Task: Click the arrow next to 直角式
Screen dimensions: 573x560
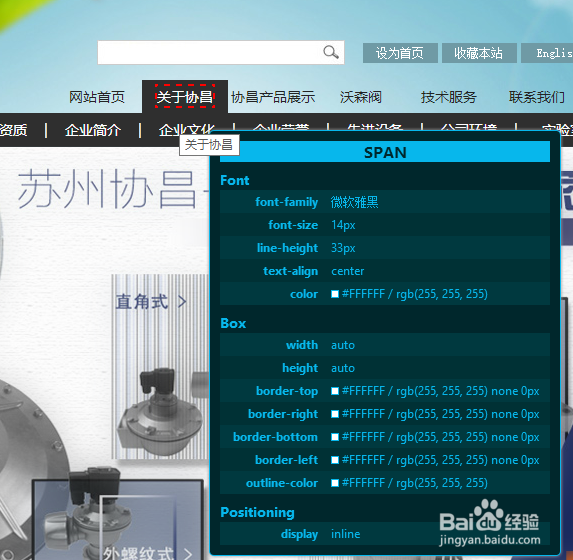Action: (182, 302)
